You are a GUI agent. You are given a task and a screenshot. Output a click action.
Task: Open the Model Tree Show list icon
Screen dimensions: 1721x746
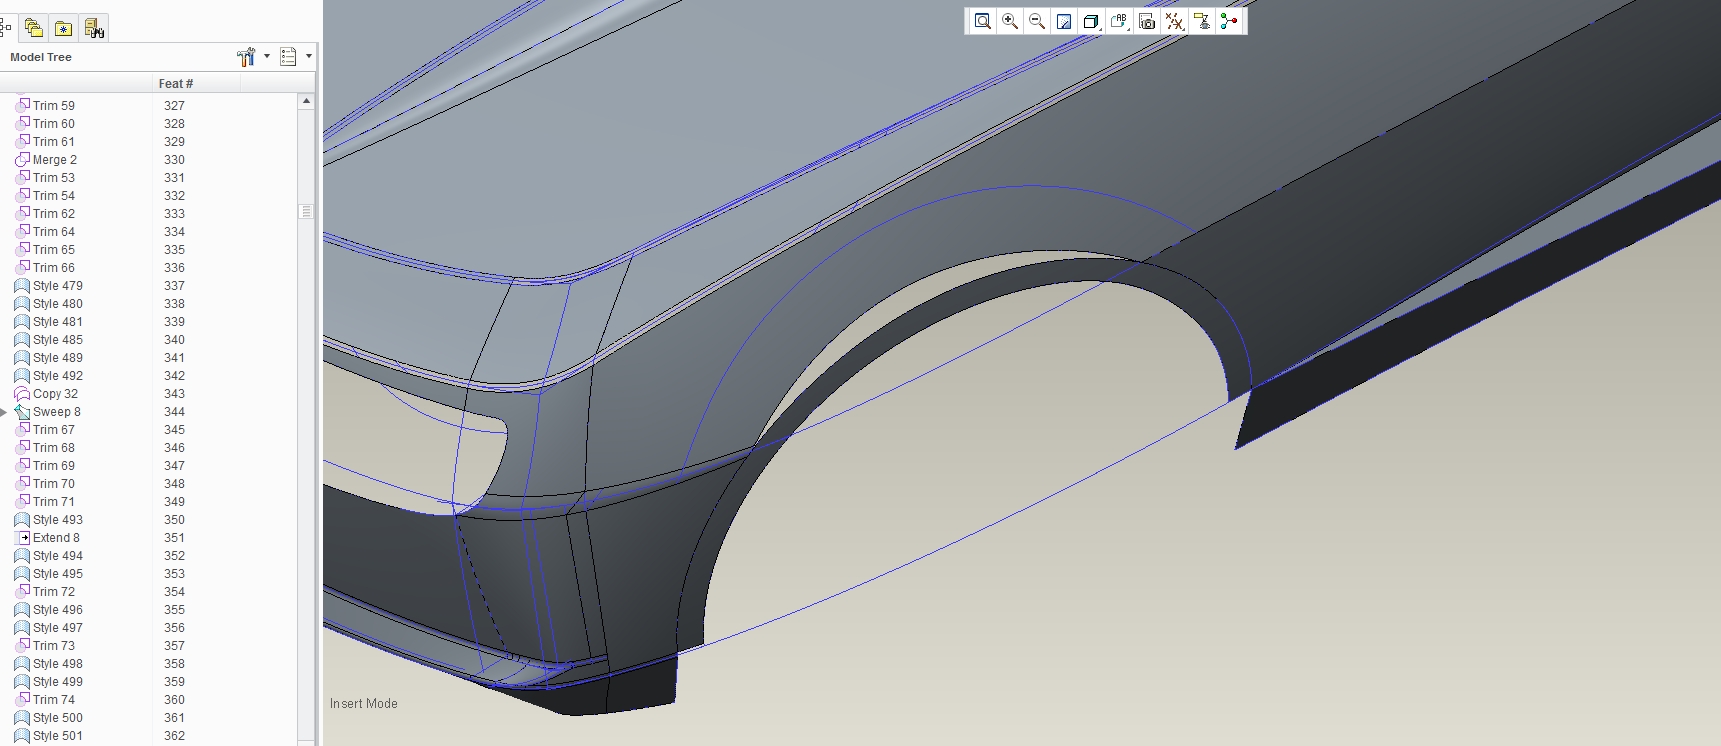[x=288, y=57]
